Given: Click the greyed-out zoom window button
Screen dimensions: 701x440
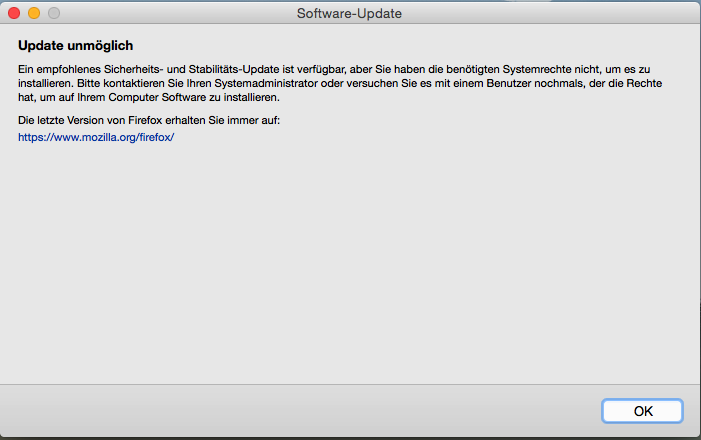Looking at the screenshot, I should pos(54,13).
